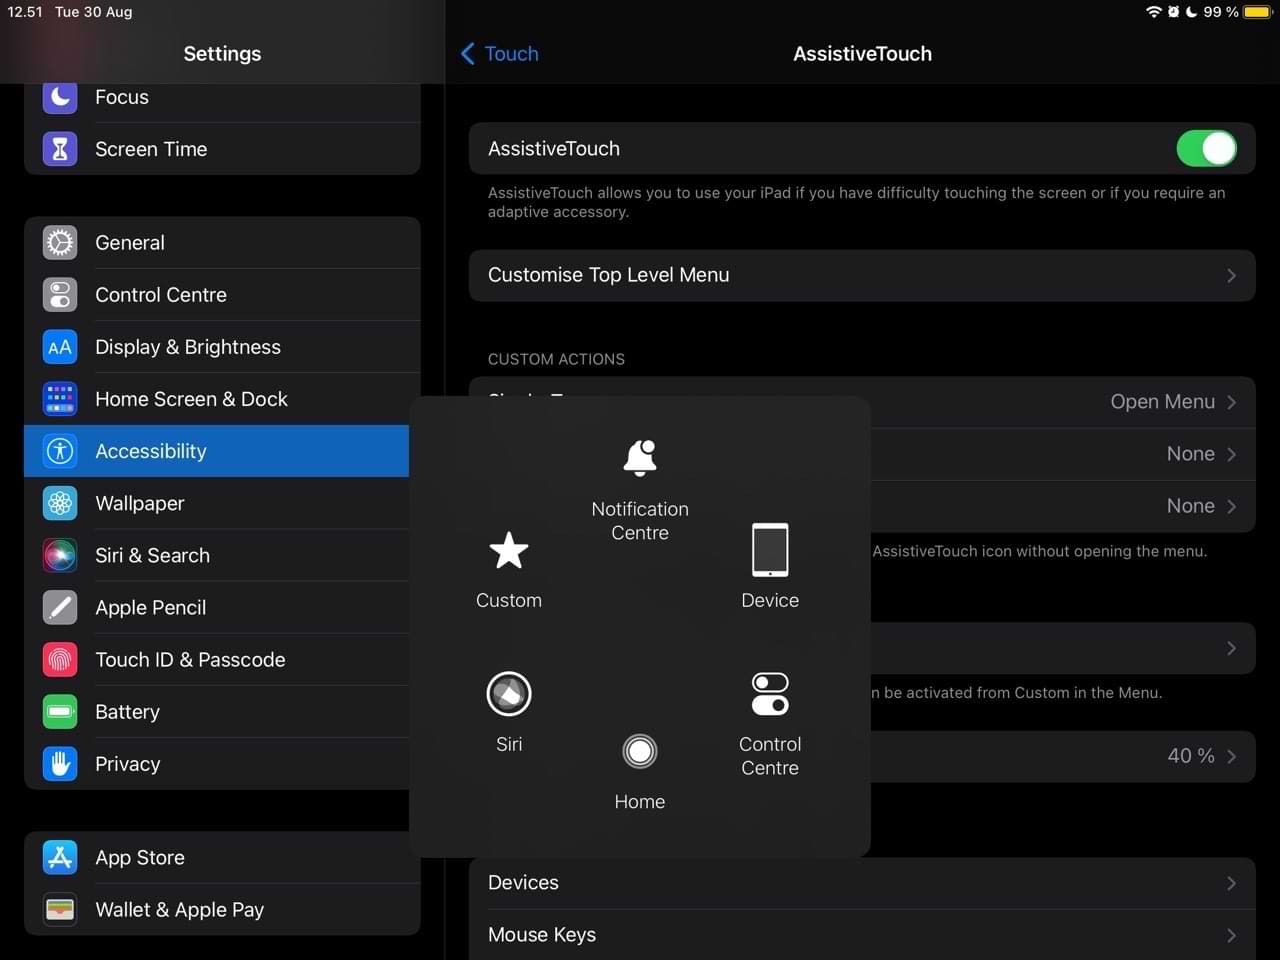Image resolution: width=1280 pixels, height=960 pixels.
Task: Turn off the AssistiveTouch switch
Action: click(1207, 148)
